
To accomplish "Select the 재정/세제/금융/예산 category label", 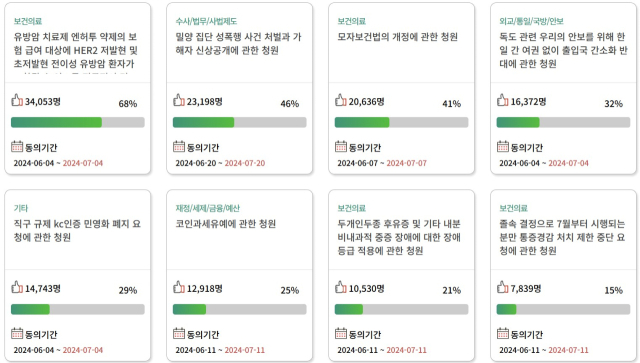I will (207, 208).
